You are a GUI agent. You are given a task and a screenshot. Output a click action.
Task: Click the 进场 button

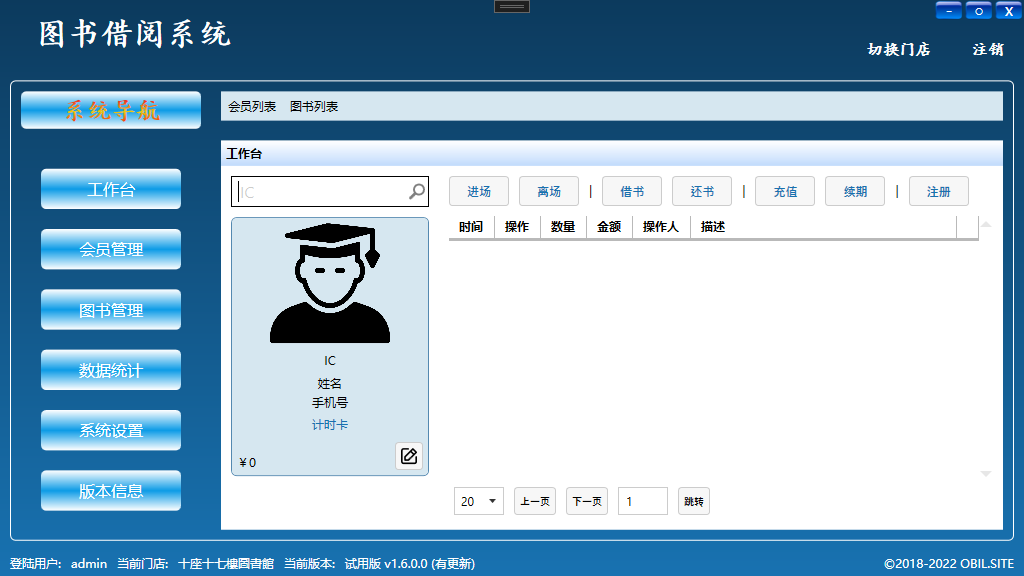tap(478, 190)
